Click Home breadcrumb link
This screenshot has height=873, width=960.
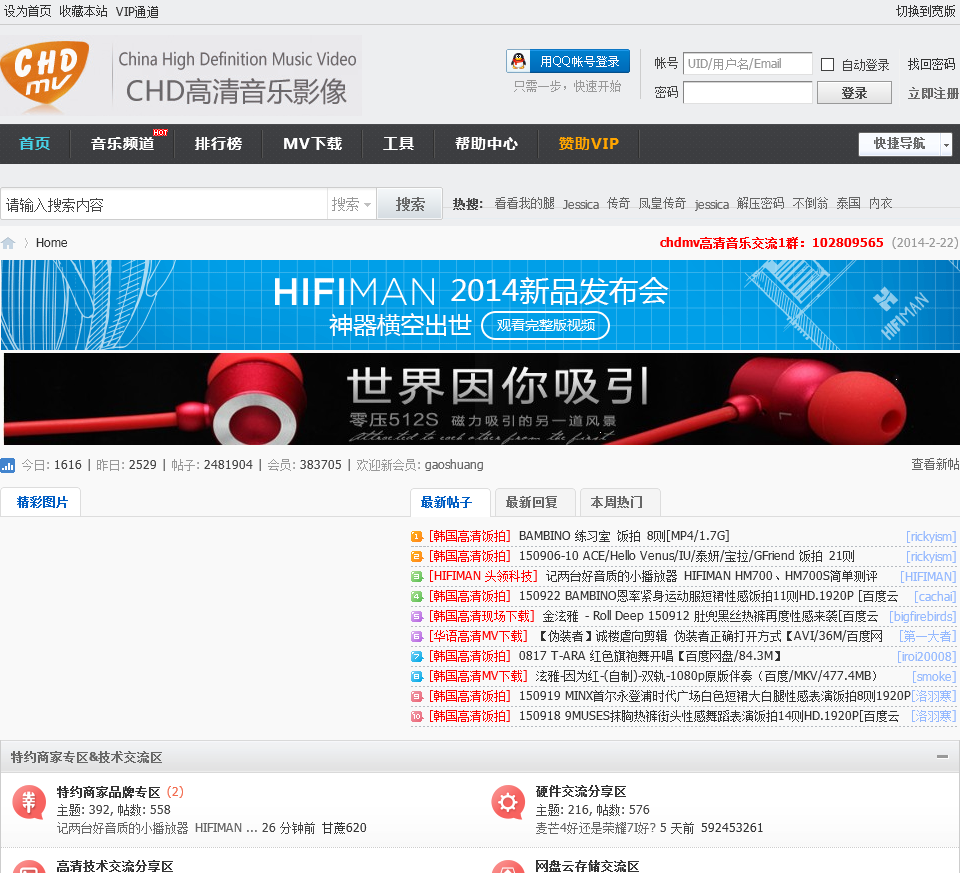tap(51, 243)
